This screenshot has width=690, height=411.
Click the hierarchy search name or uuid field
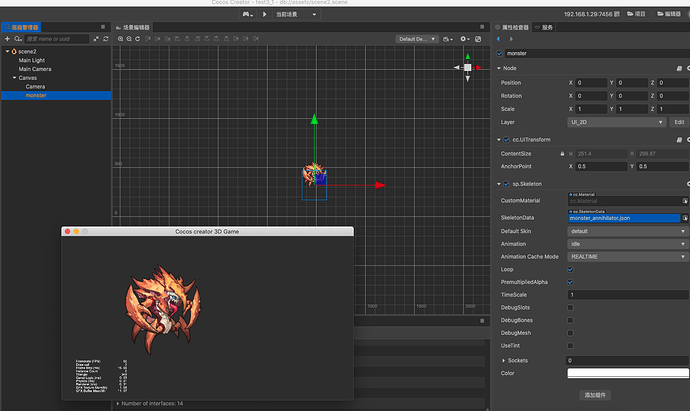point(56,39)
